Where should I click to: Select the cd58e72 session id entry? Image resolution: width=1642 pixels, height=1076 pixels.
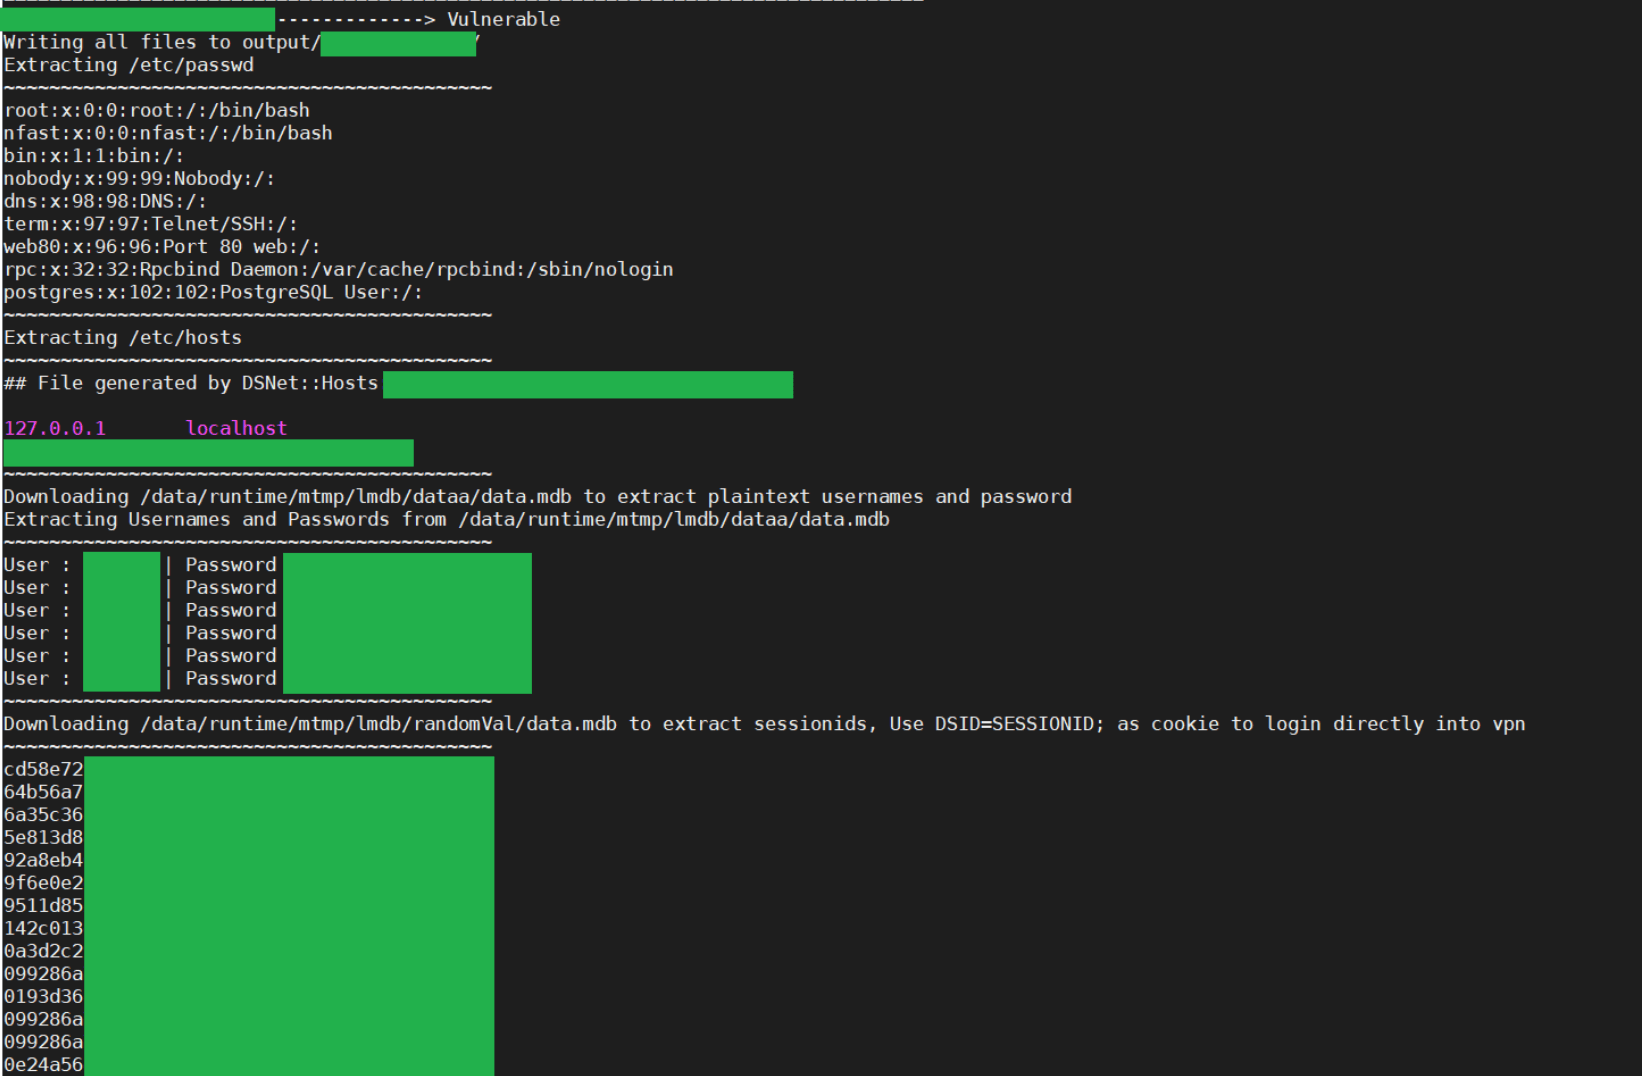coord(43,769)
